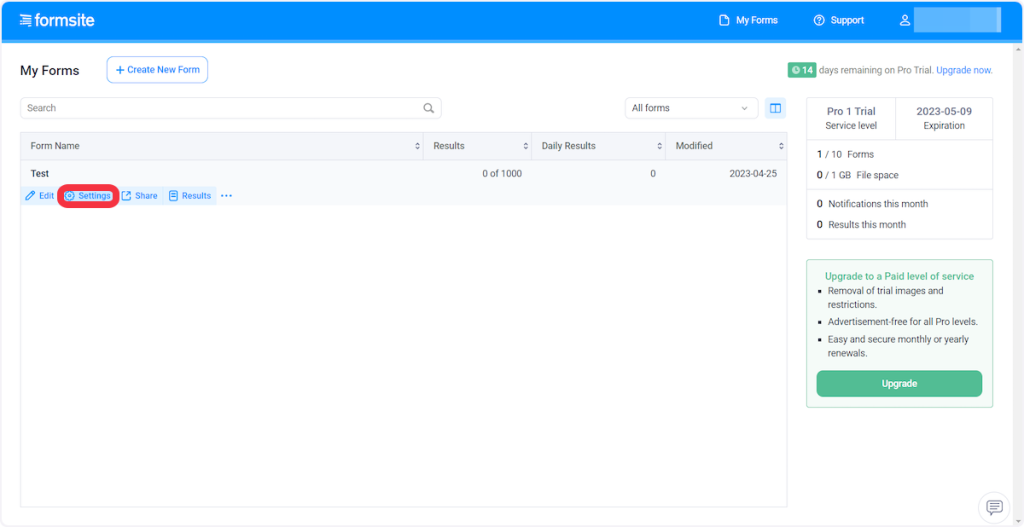Share the Test form
Image resolution: width=1024 pixels, height=527 pixels.
click(140, 196)
